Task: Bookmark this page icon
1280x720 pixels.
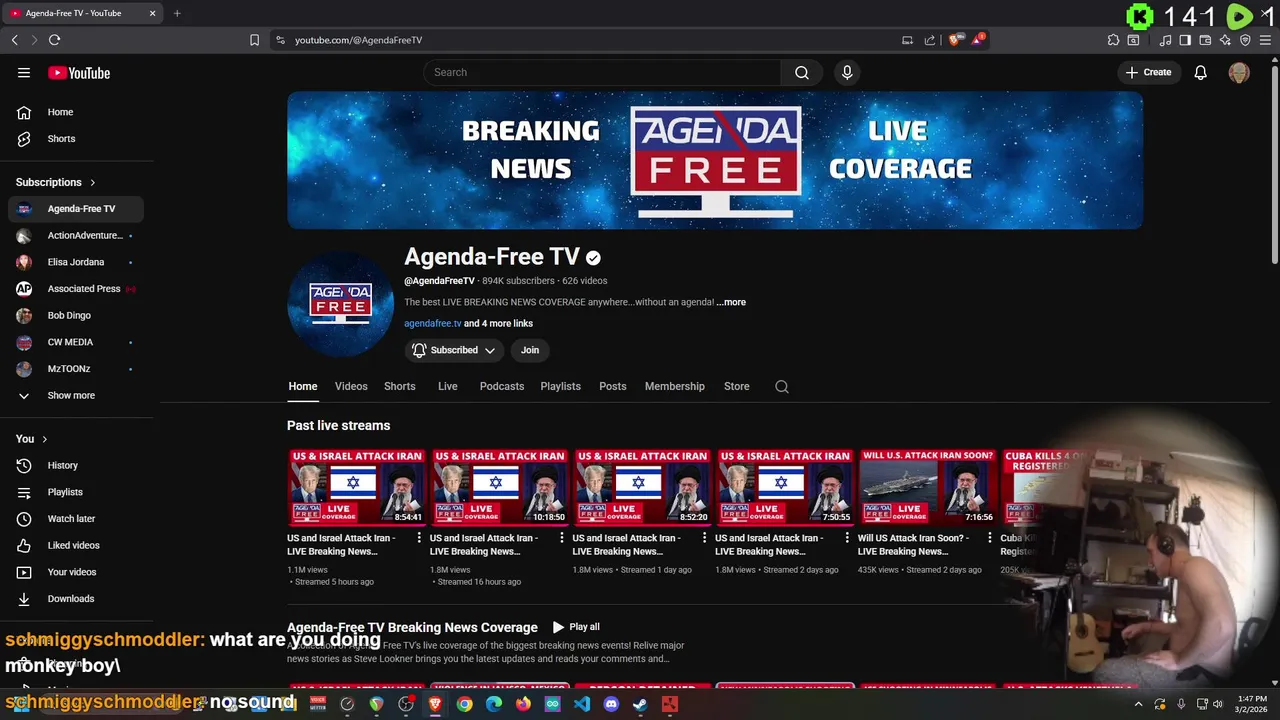Action: click(x=254, y=40)
